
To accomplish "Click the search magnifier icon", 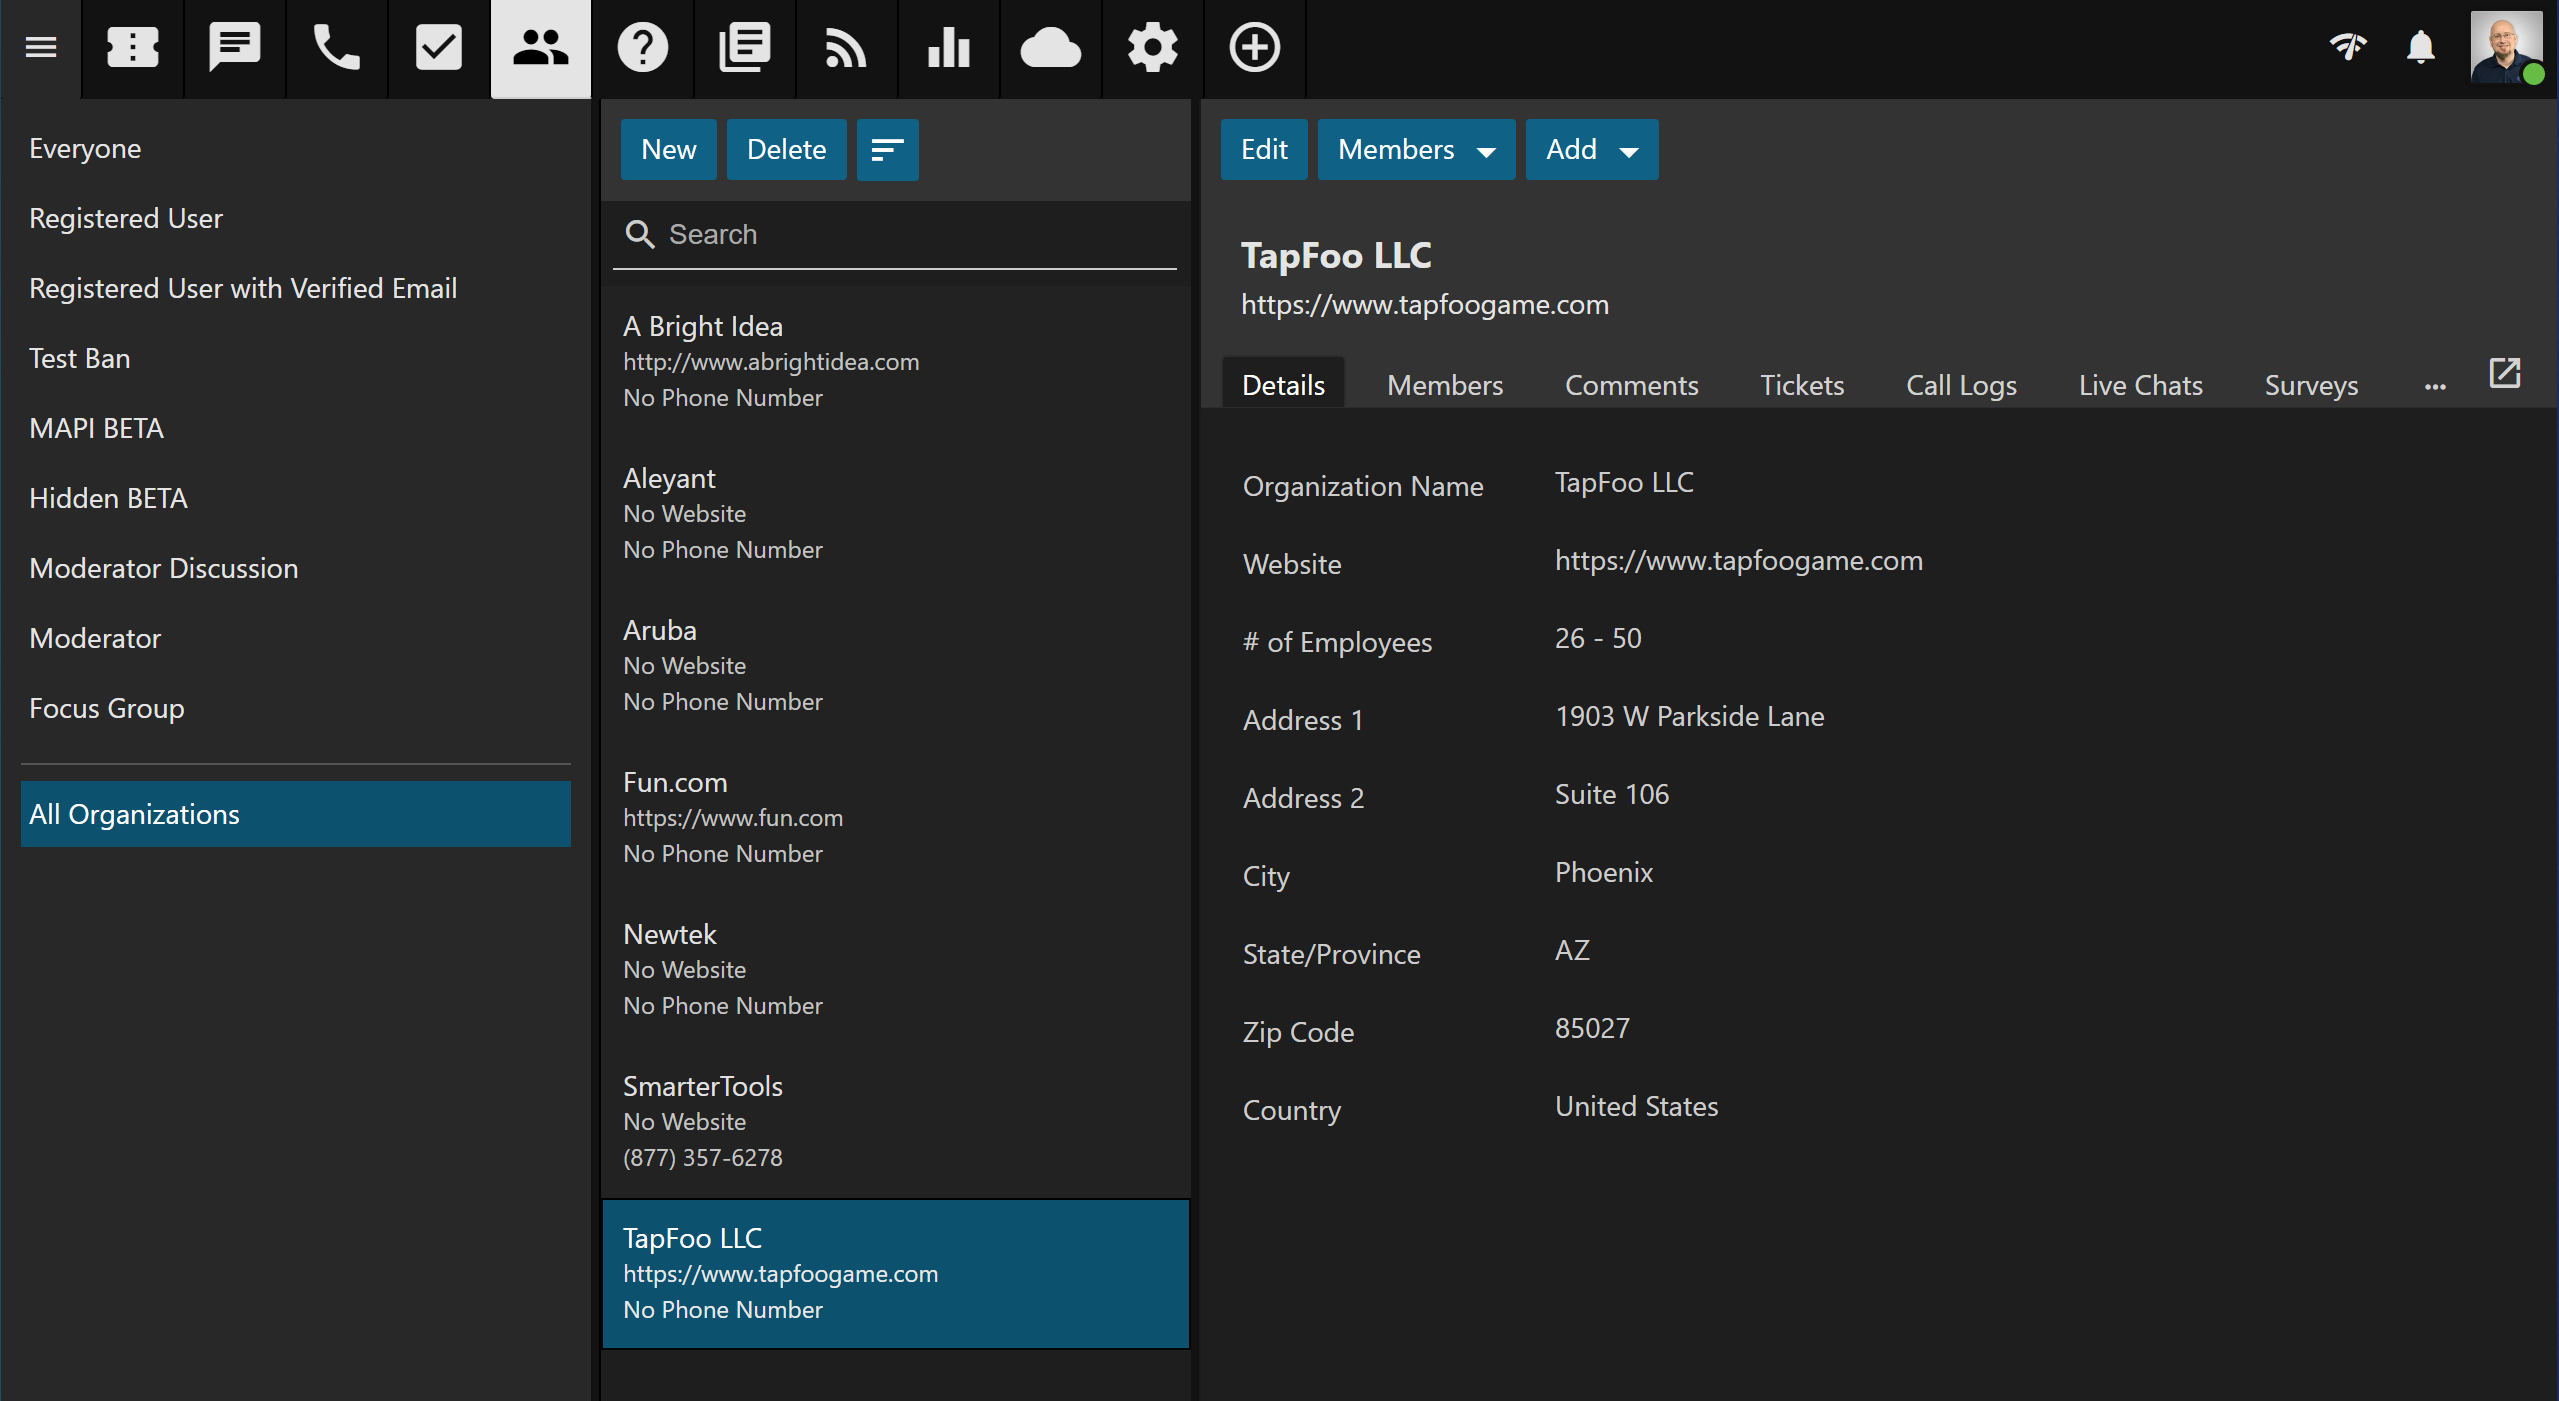I will (640, 234).
